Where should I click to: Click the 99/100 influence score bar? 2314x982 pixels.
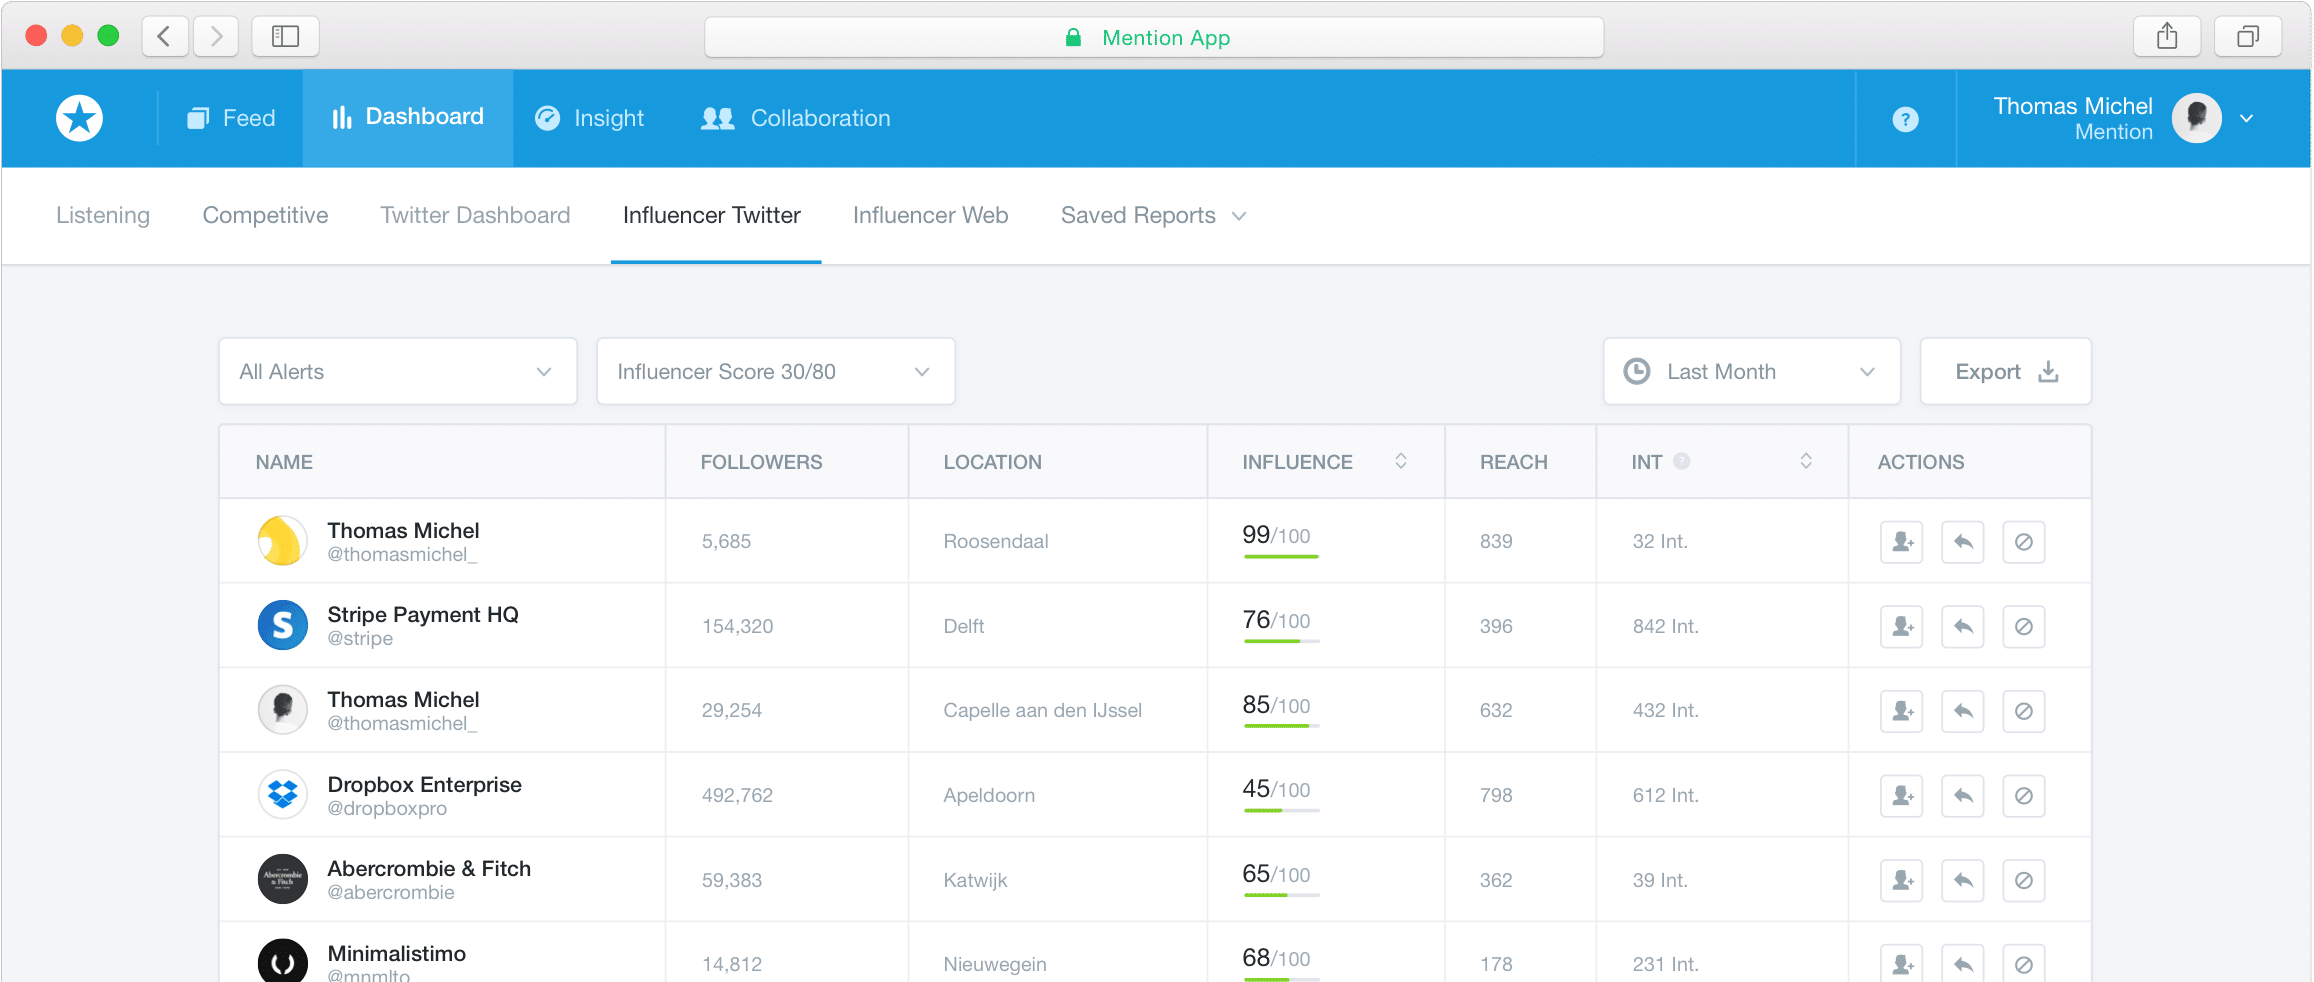(1281, 556)
